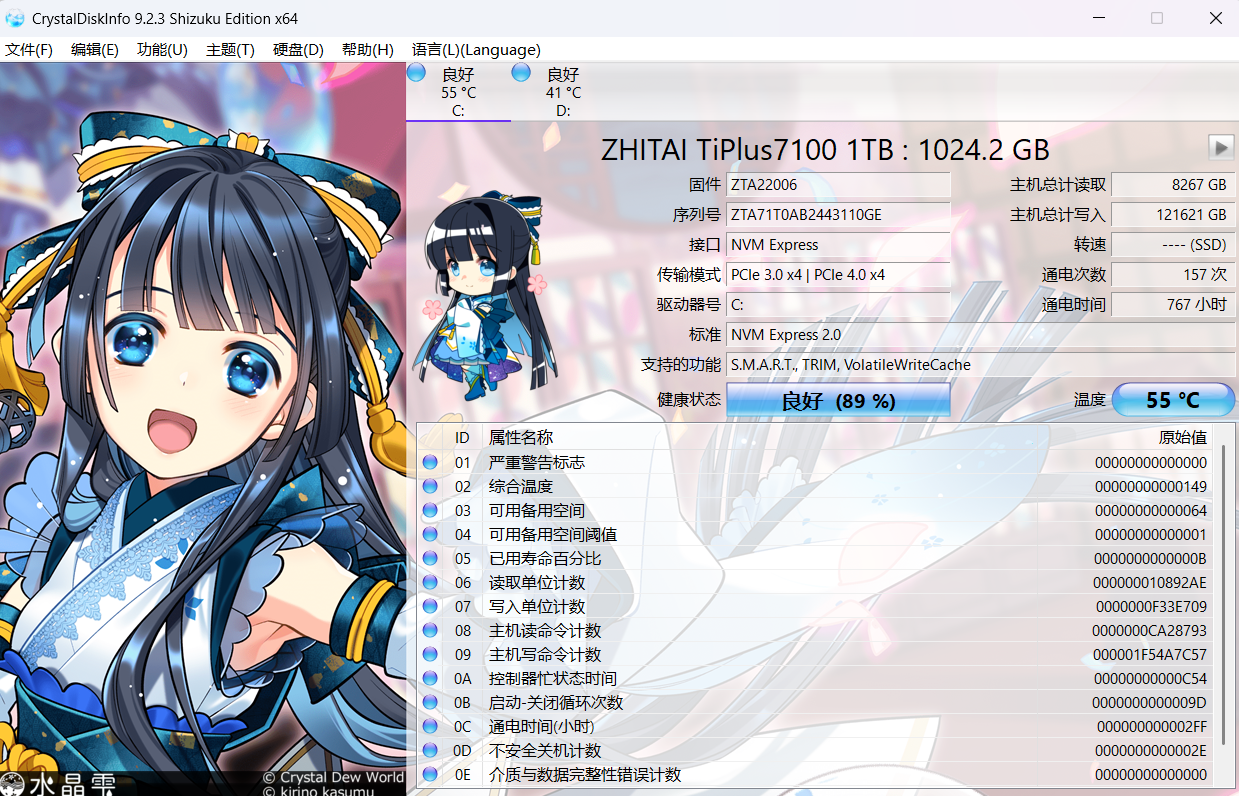Image resolution: width=1239 pixels, height=796 pixels.
Task: Click the rotation speed value ---- (SSD)
Action: pyautogui.click(x=1173, y=245)
